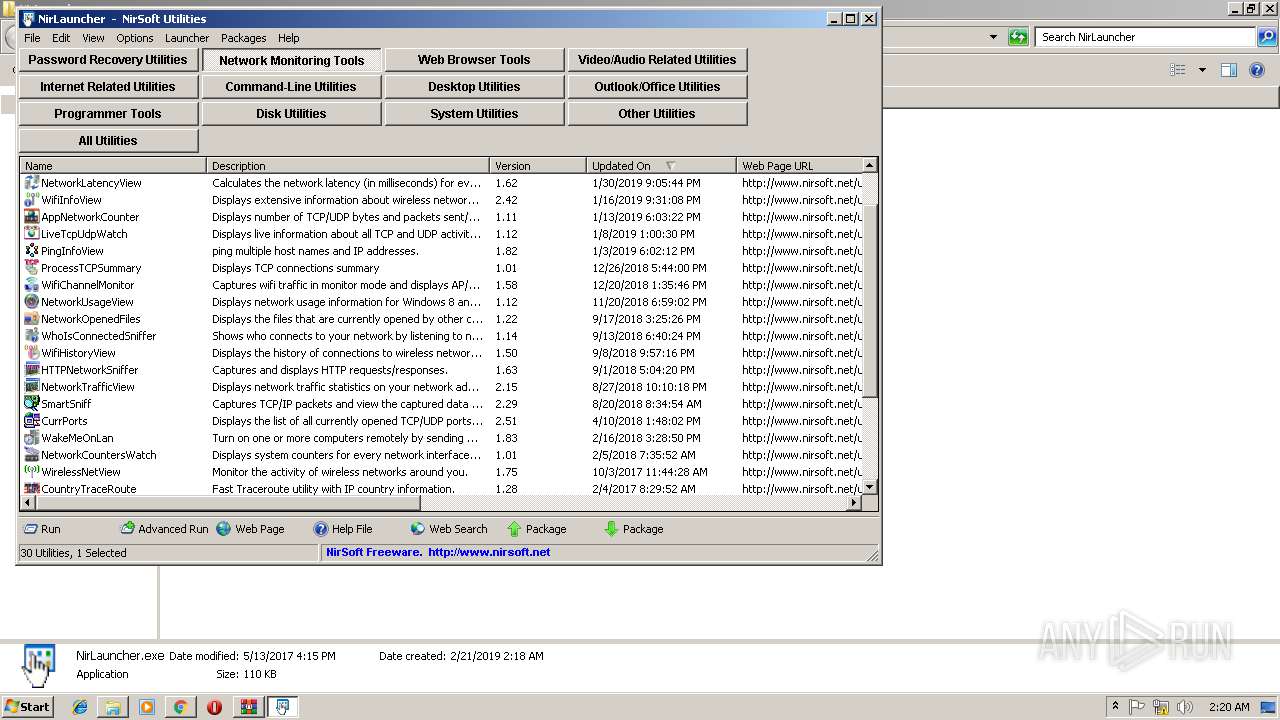Switch to Video/Audio Related Utilities category
Screen dimensions: 1280x720
tap(657, 60)
